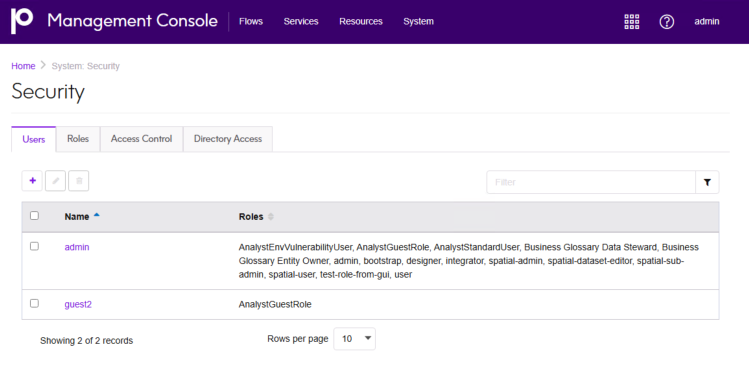The width and height of the screenshot is (749, 366).
Task: Open the admin account menu
Action: 706,22
